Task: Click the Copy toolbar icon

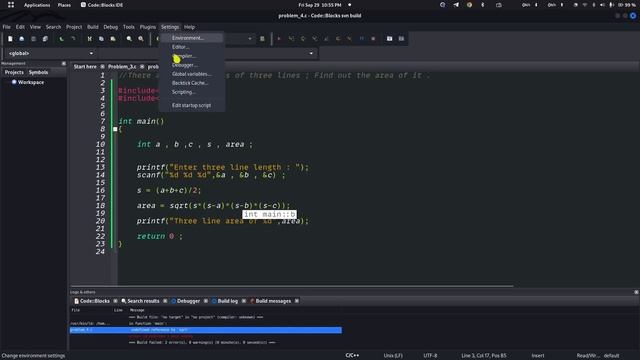Action: (x=101, y=39)
